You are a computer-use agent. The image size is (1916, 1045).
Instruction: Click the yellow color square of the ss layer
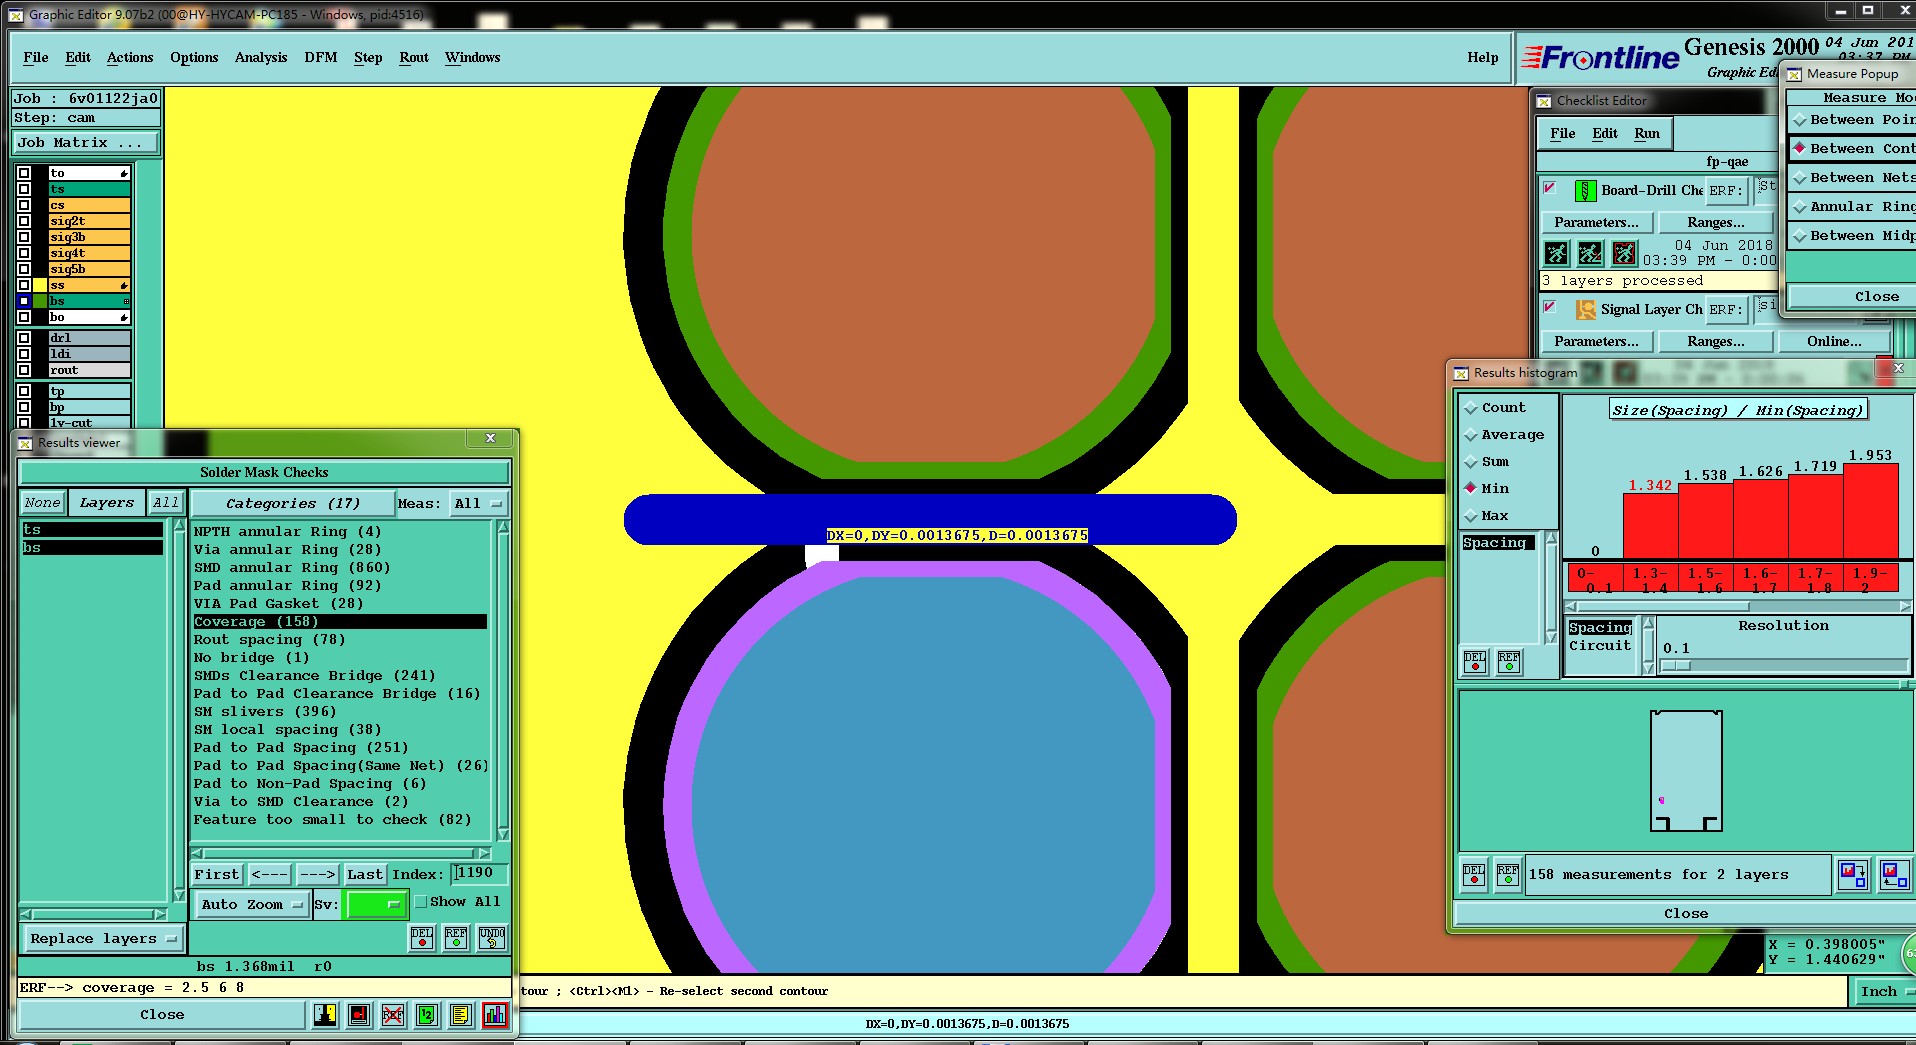tap(40, 285)
